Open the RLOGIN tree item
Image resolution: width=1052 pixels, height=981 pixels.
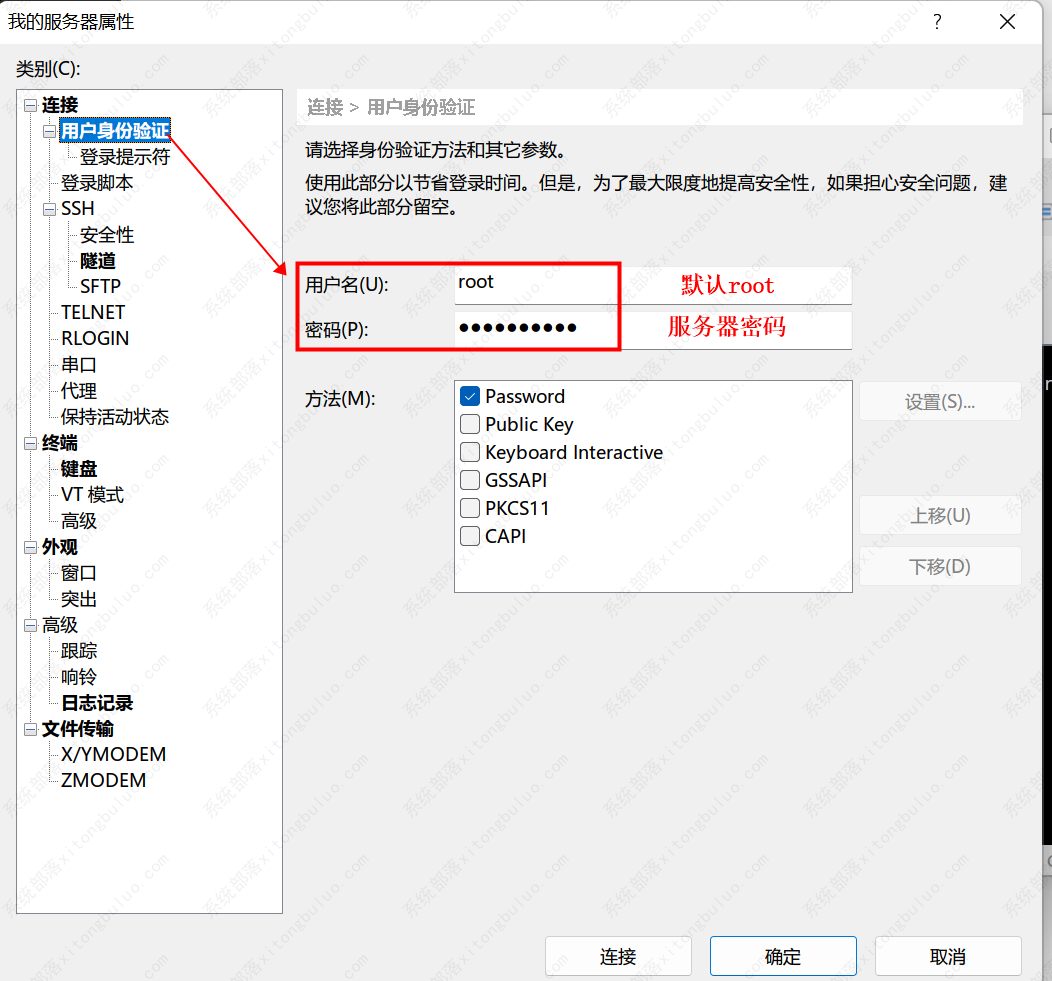click(95, 339)
